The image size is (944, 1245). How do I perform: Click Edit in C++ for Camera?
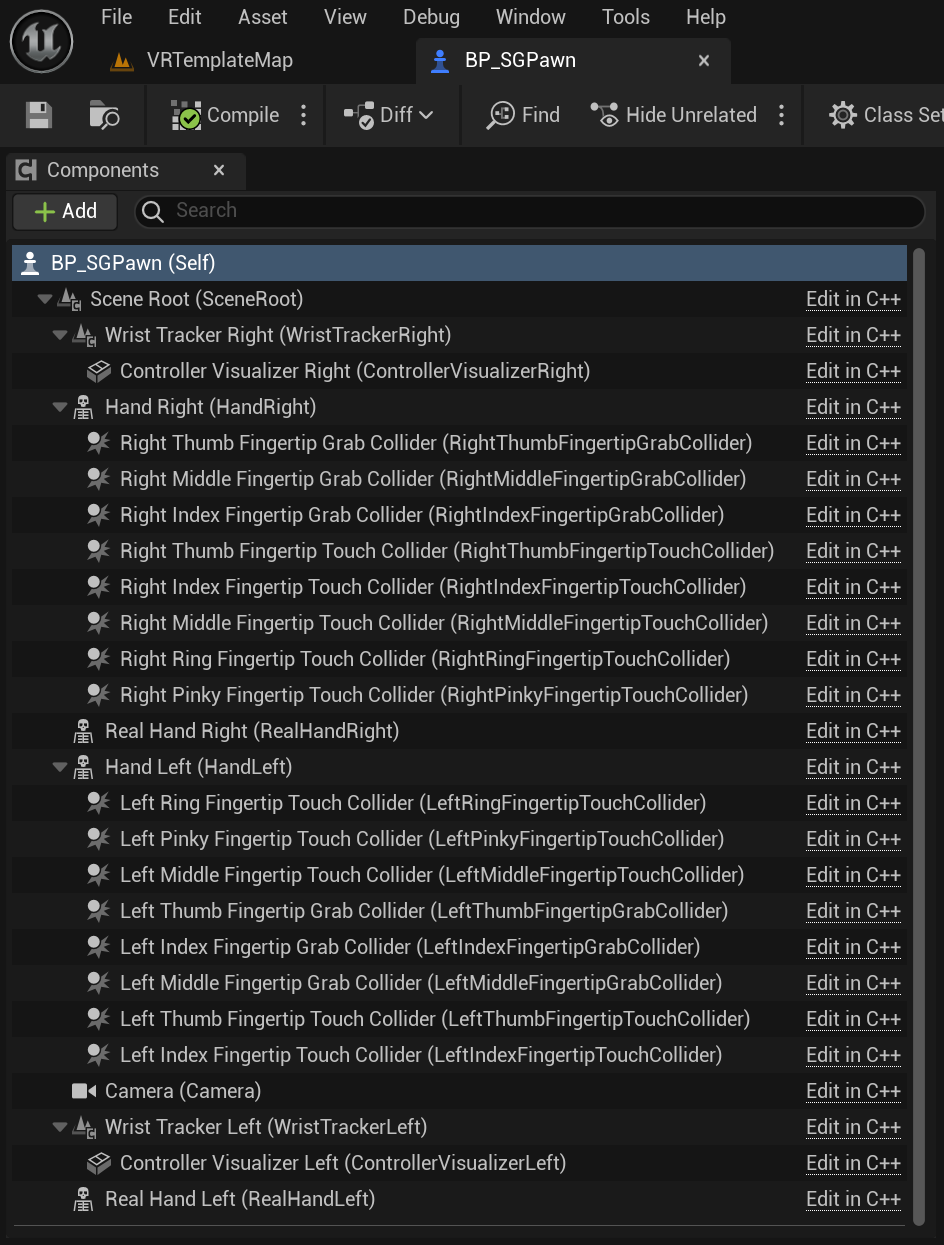point(853,1091)
